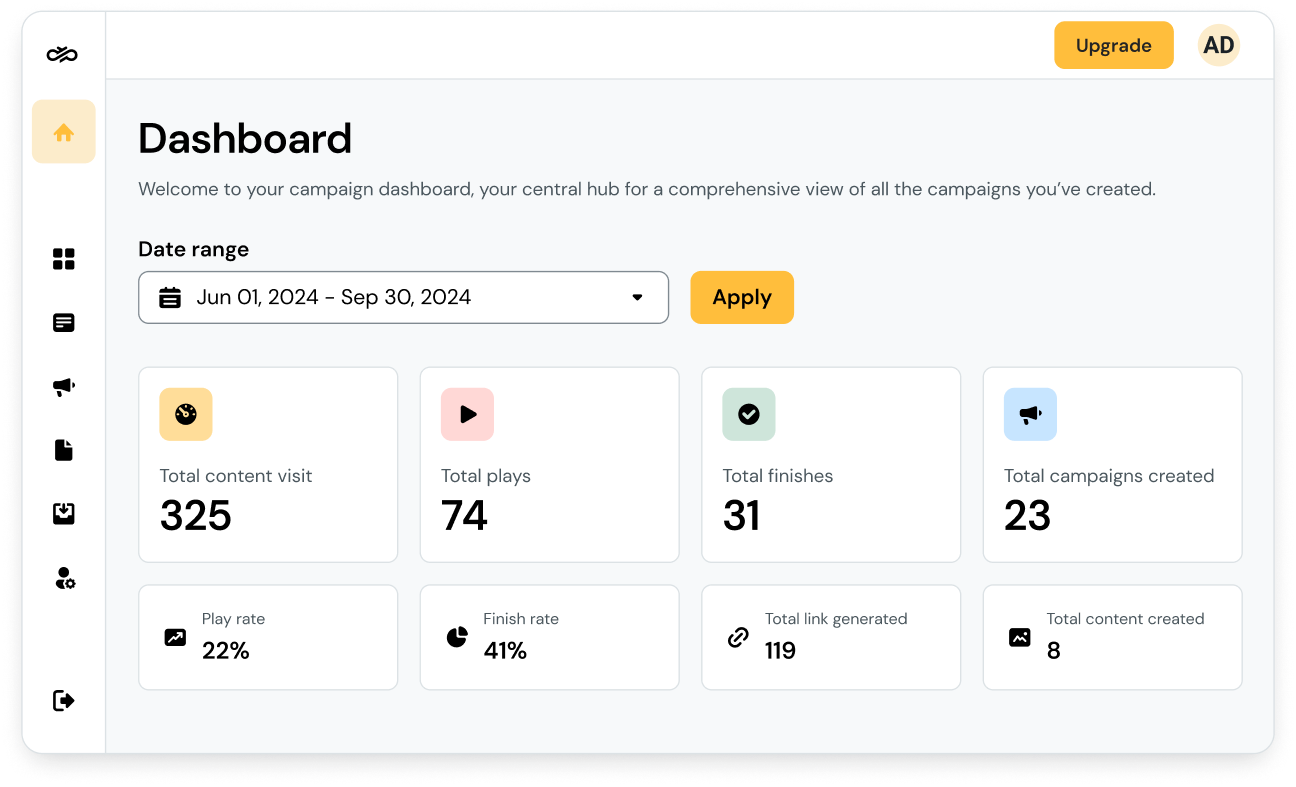The width and height of the screenshot is (1296, 787).
Task: Click the checkmark icon on Total finishes card
Action: click(x=748, y=414)
